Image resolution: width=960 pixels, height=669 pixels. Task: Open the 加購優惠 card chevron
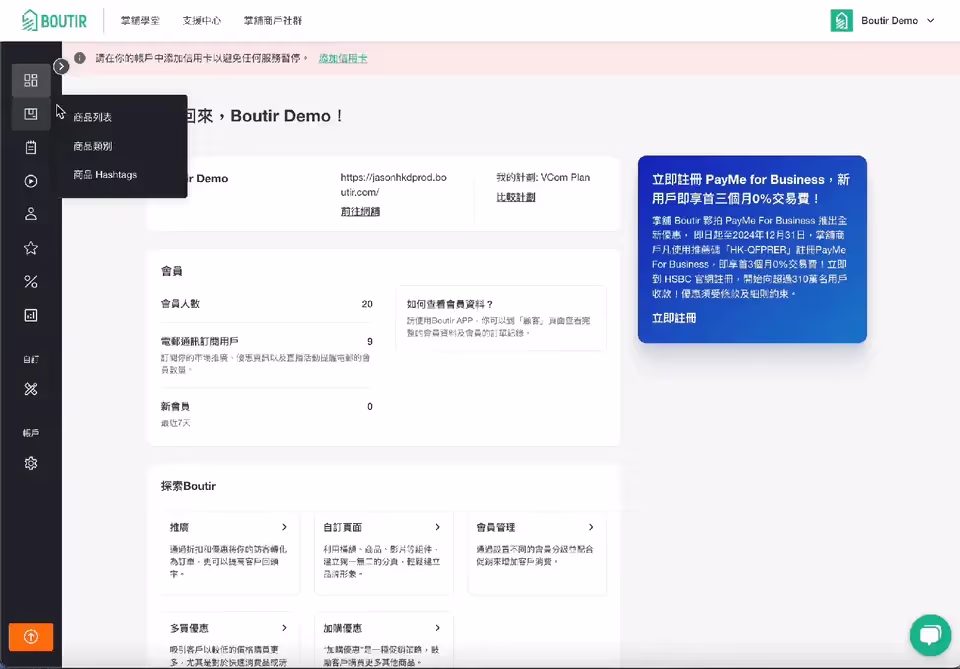[437, 628]
